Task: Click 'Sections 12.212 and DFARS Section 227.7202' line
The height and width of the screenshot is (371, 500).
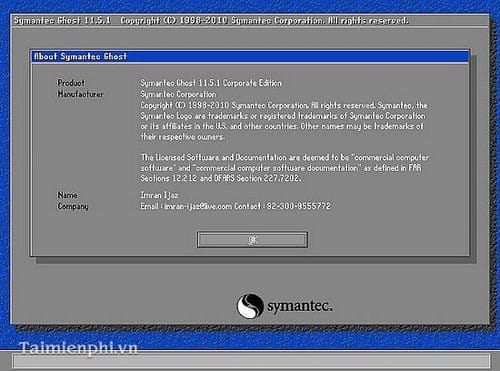Action: [220, 178]
